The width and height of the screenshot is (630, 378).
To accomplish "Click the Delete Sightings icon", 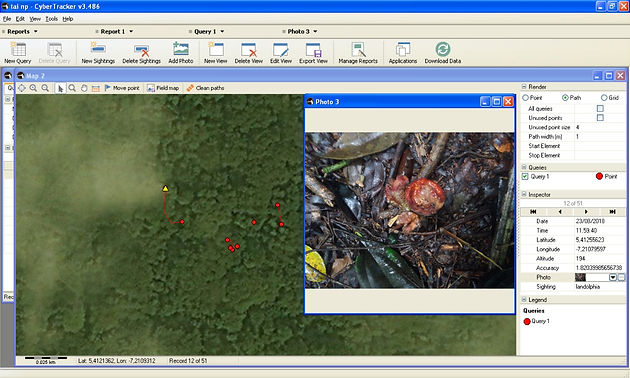I will point(141,53).
